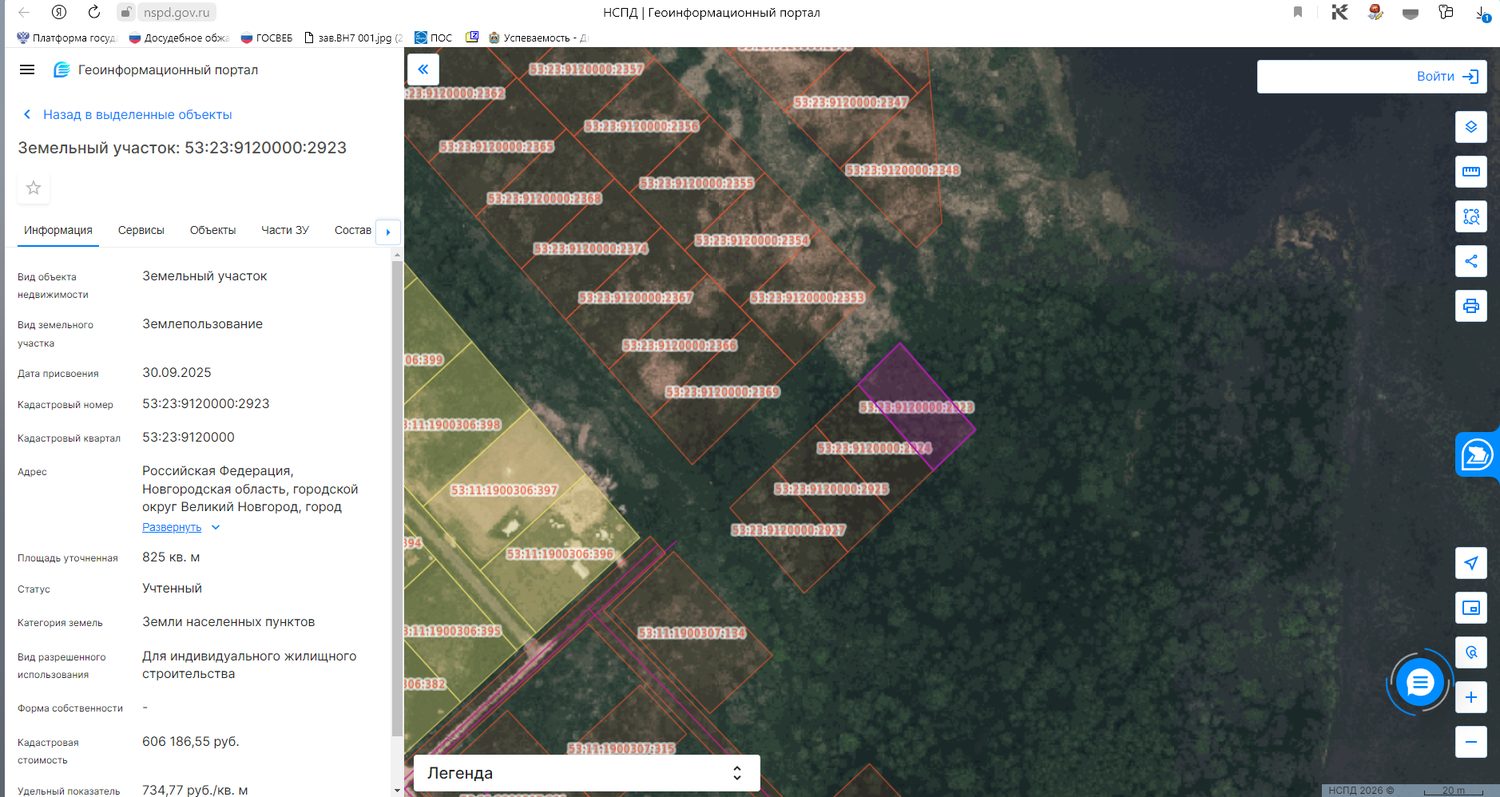
Task: Expand the Легенда dropdown
Action: click(587, 773)
